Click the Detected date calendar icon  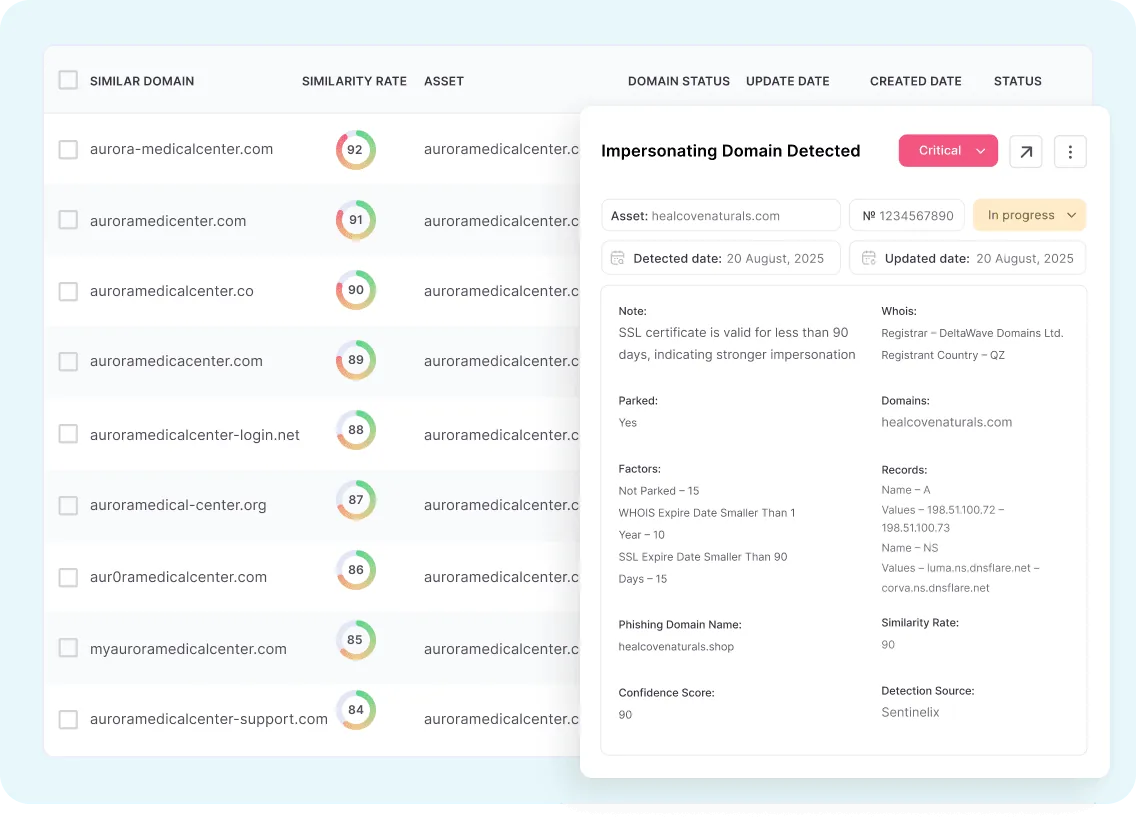617,258
